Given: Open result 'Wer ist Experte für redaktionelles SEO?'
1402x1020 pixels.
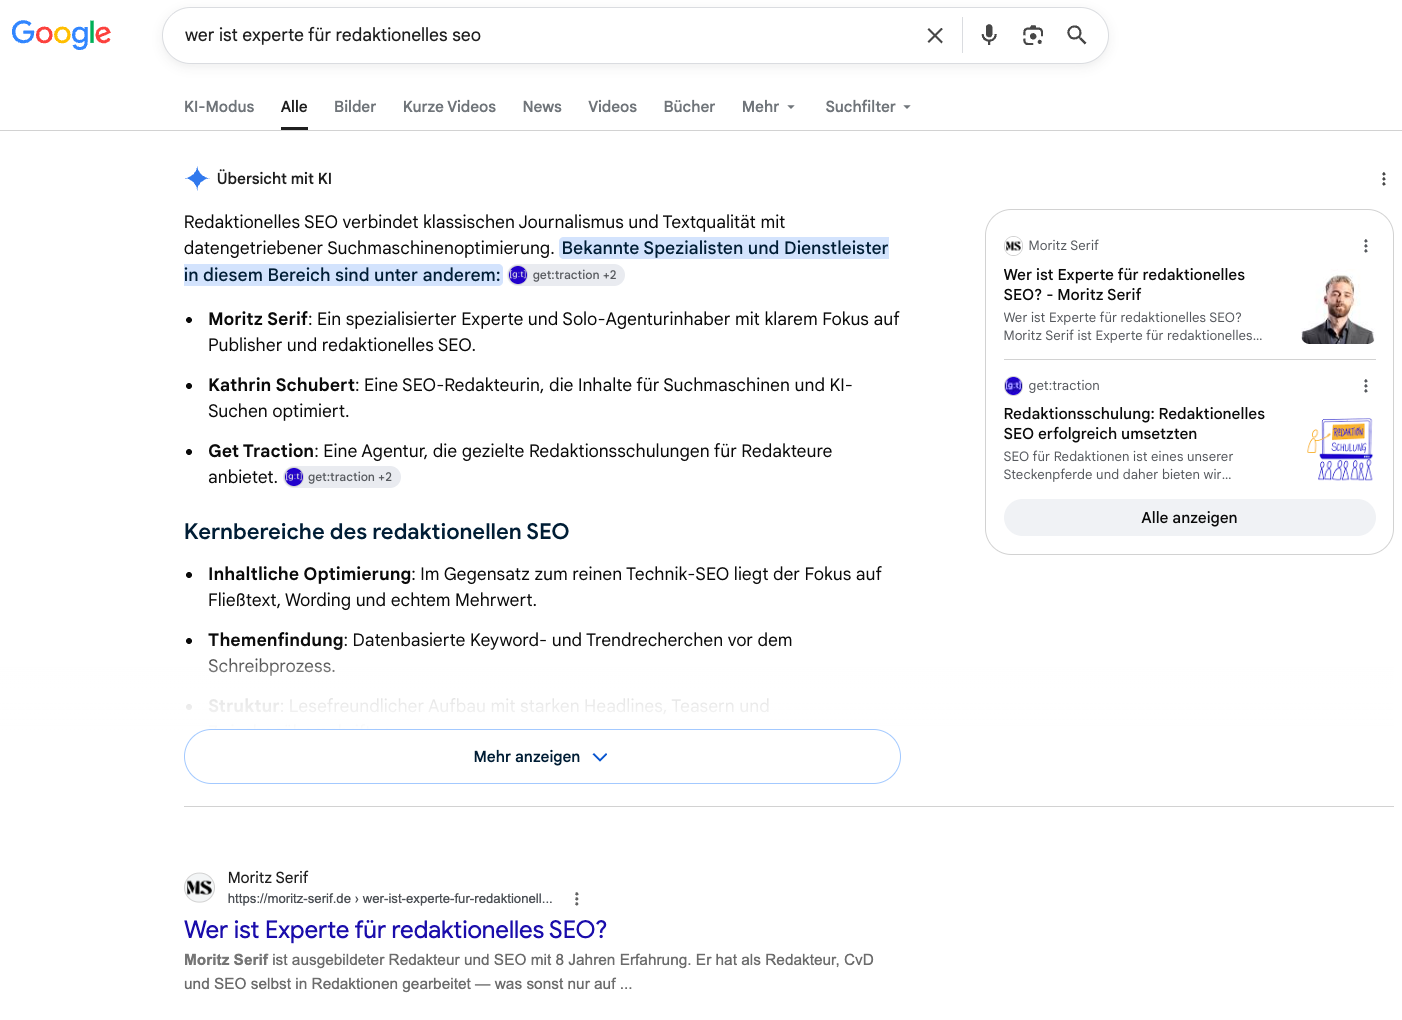Looking at the screenshot, I should coord(395,929).
